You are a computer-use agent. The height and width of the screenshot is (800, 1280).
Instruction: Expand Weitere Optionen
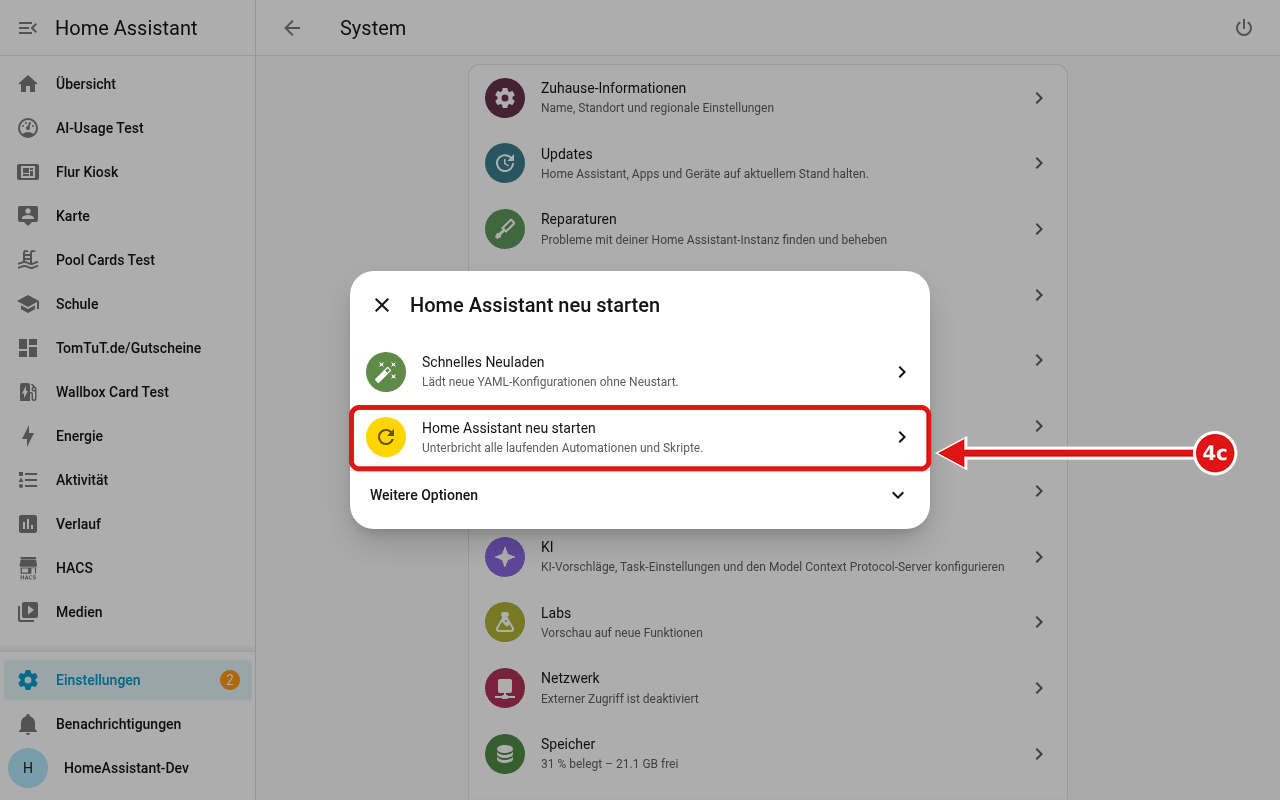pyautogui.click(x=640, y=495)
